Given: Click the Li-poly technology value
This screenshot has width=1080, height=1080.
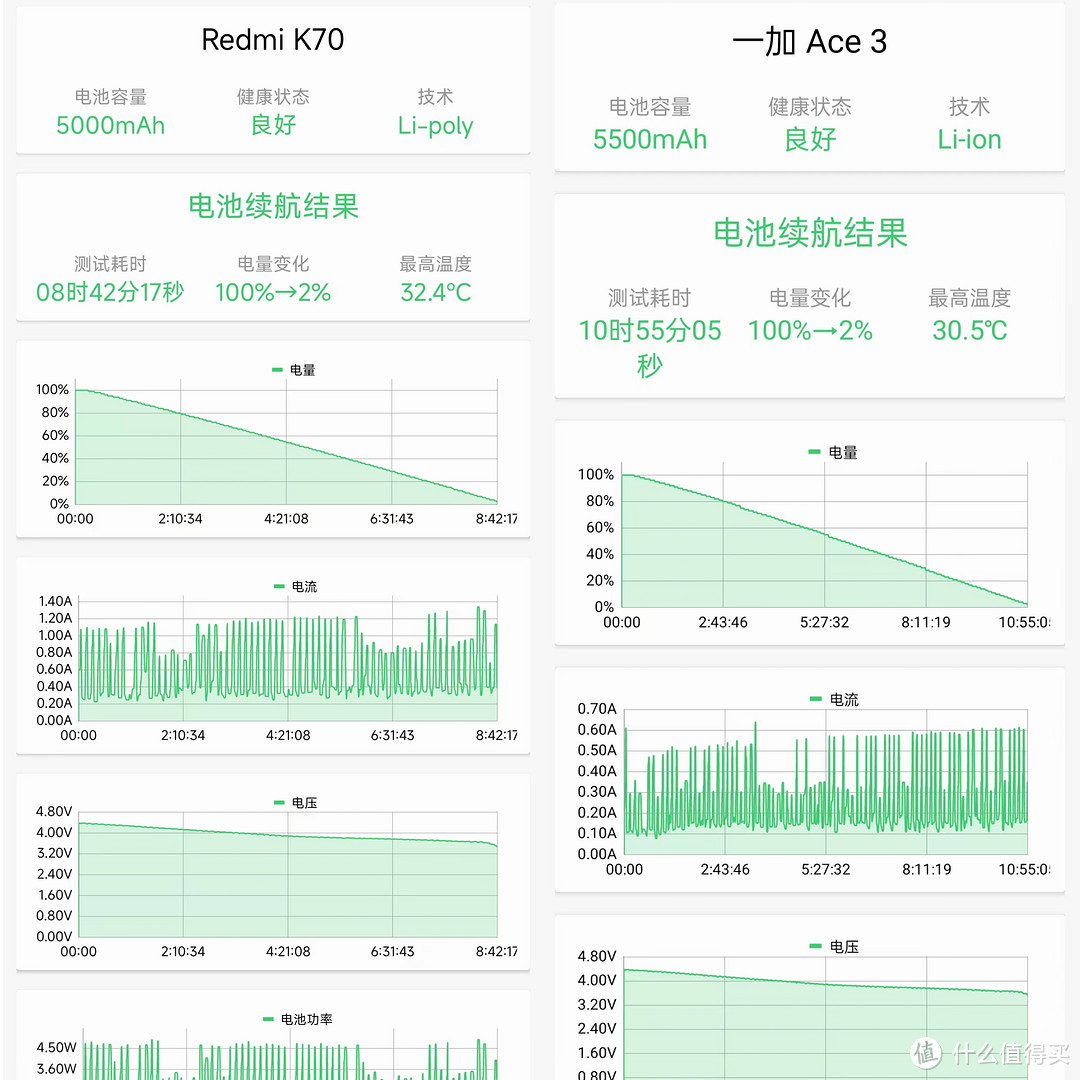Looking at the screenshot, I should tap(435, 125).
